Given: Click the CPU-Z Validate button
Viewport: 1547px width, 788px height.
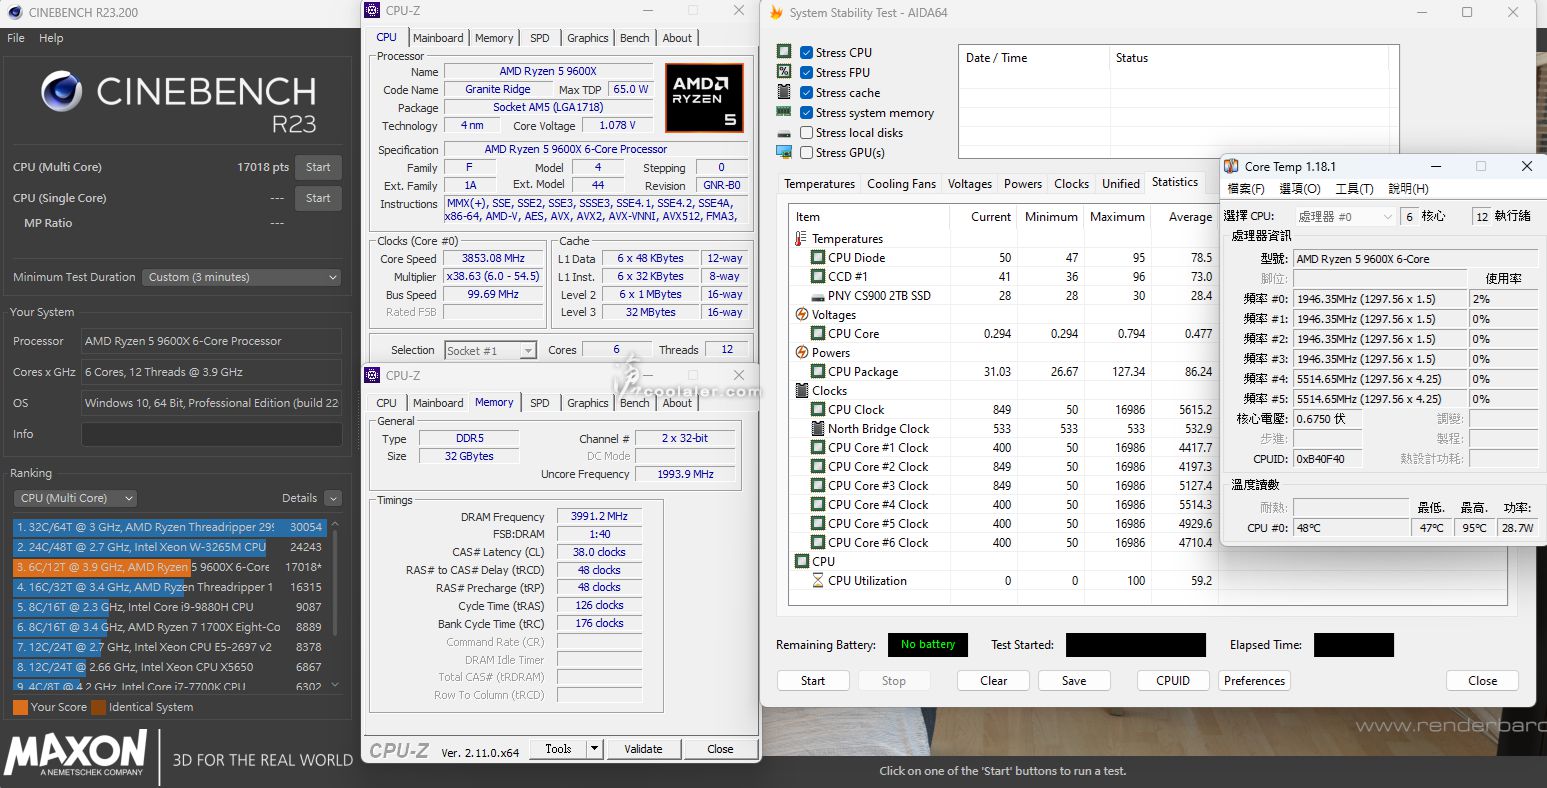Looking at the screenshot, I should [643, 749].
